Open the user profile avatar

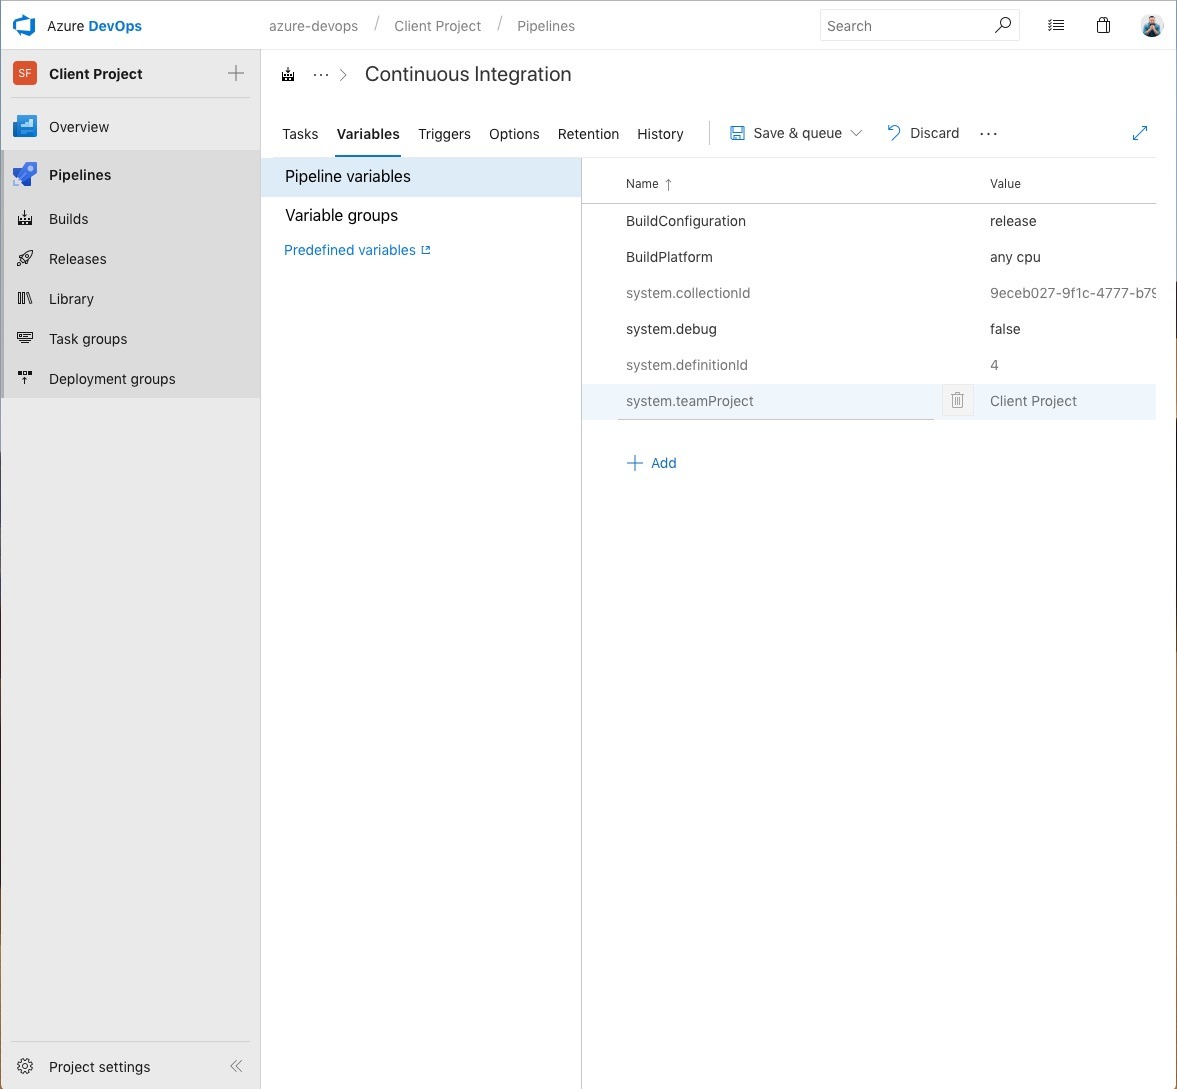[1151, 26]
